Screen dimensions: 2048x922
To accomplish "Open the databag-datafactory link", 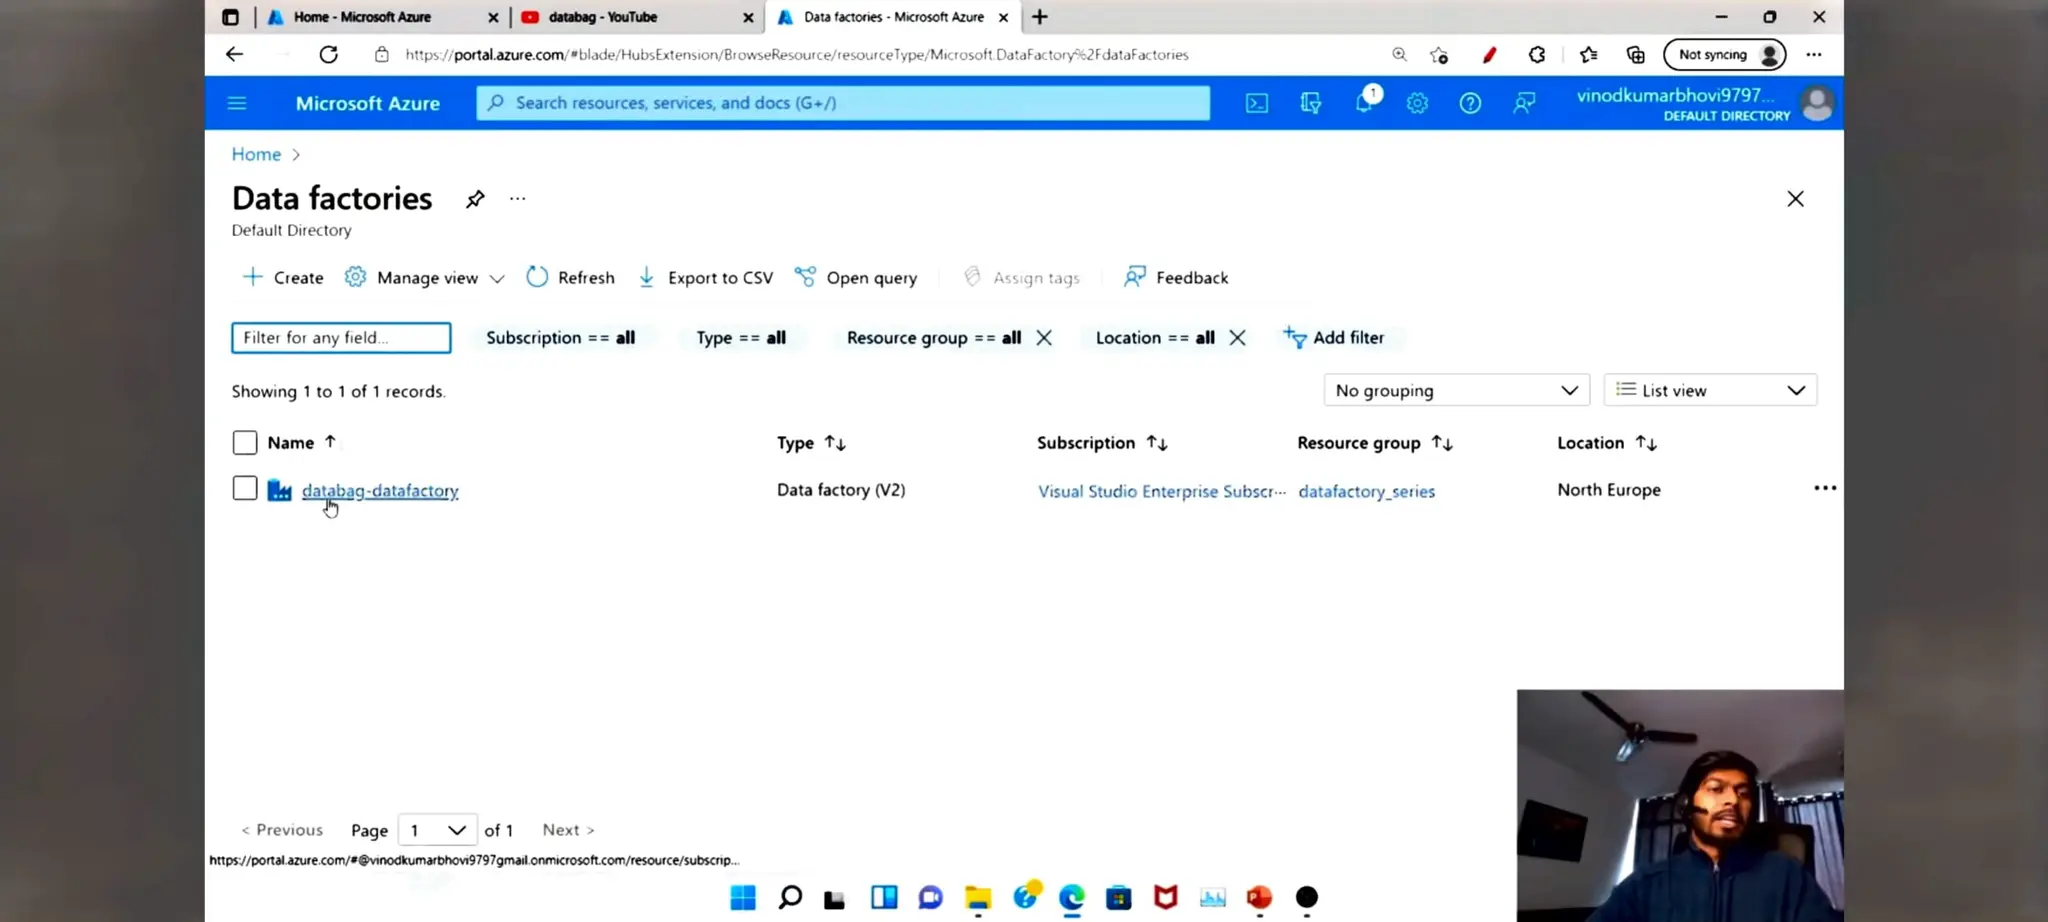I will [380, 491].
